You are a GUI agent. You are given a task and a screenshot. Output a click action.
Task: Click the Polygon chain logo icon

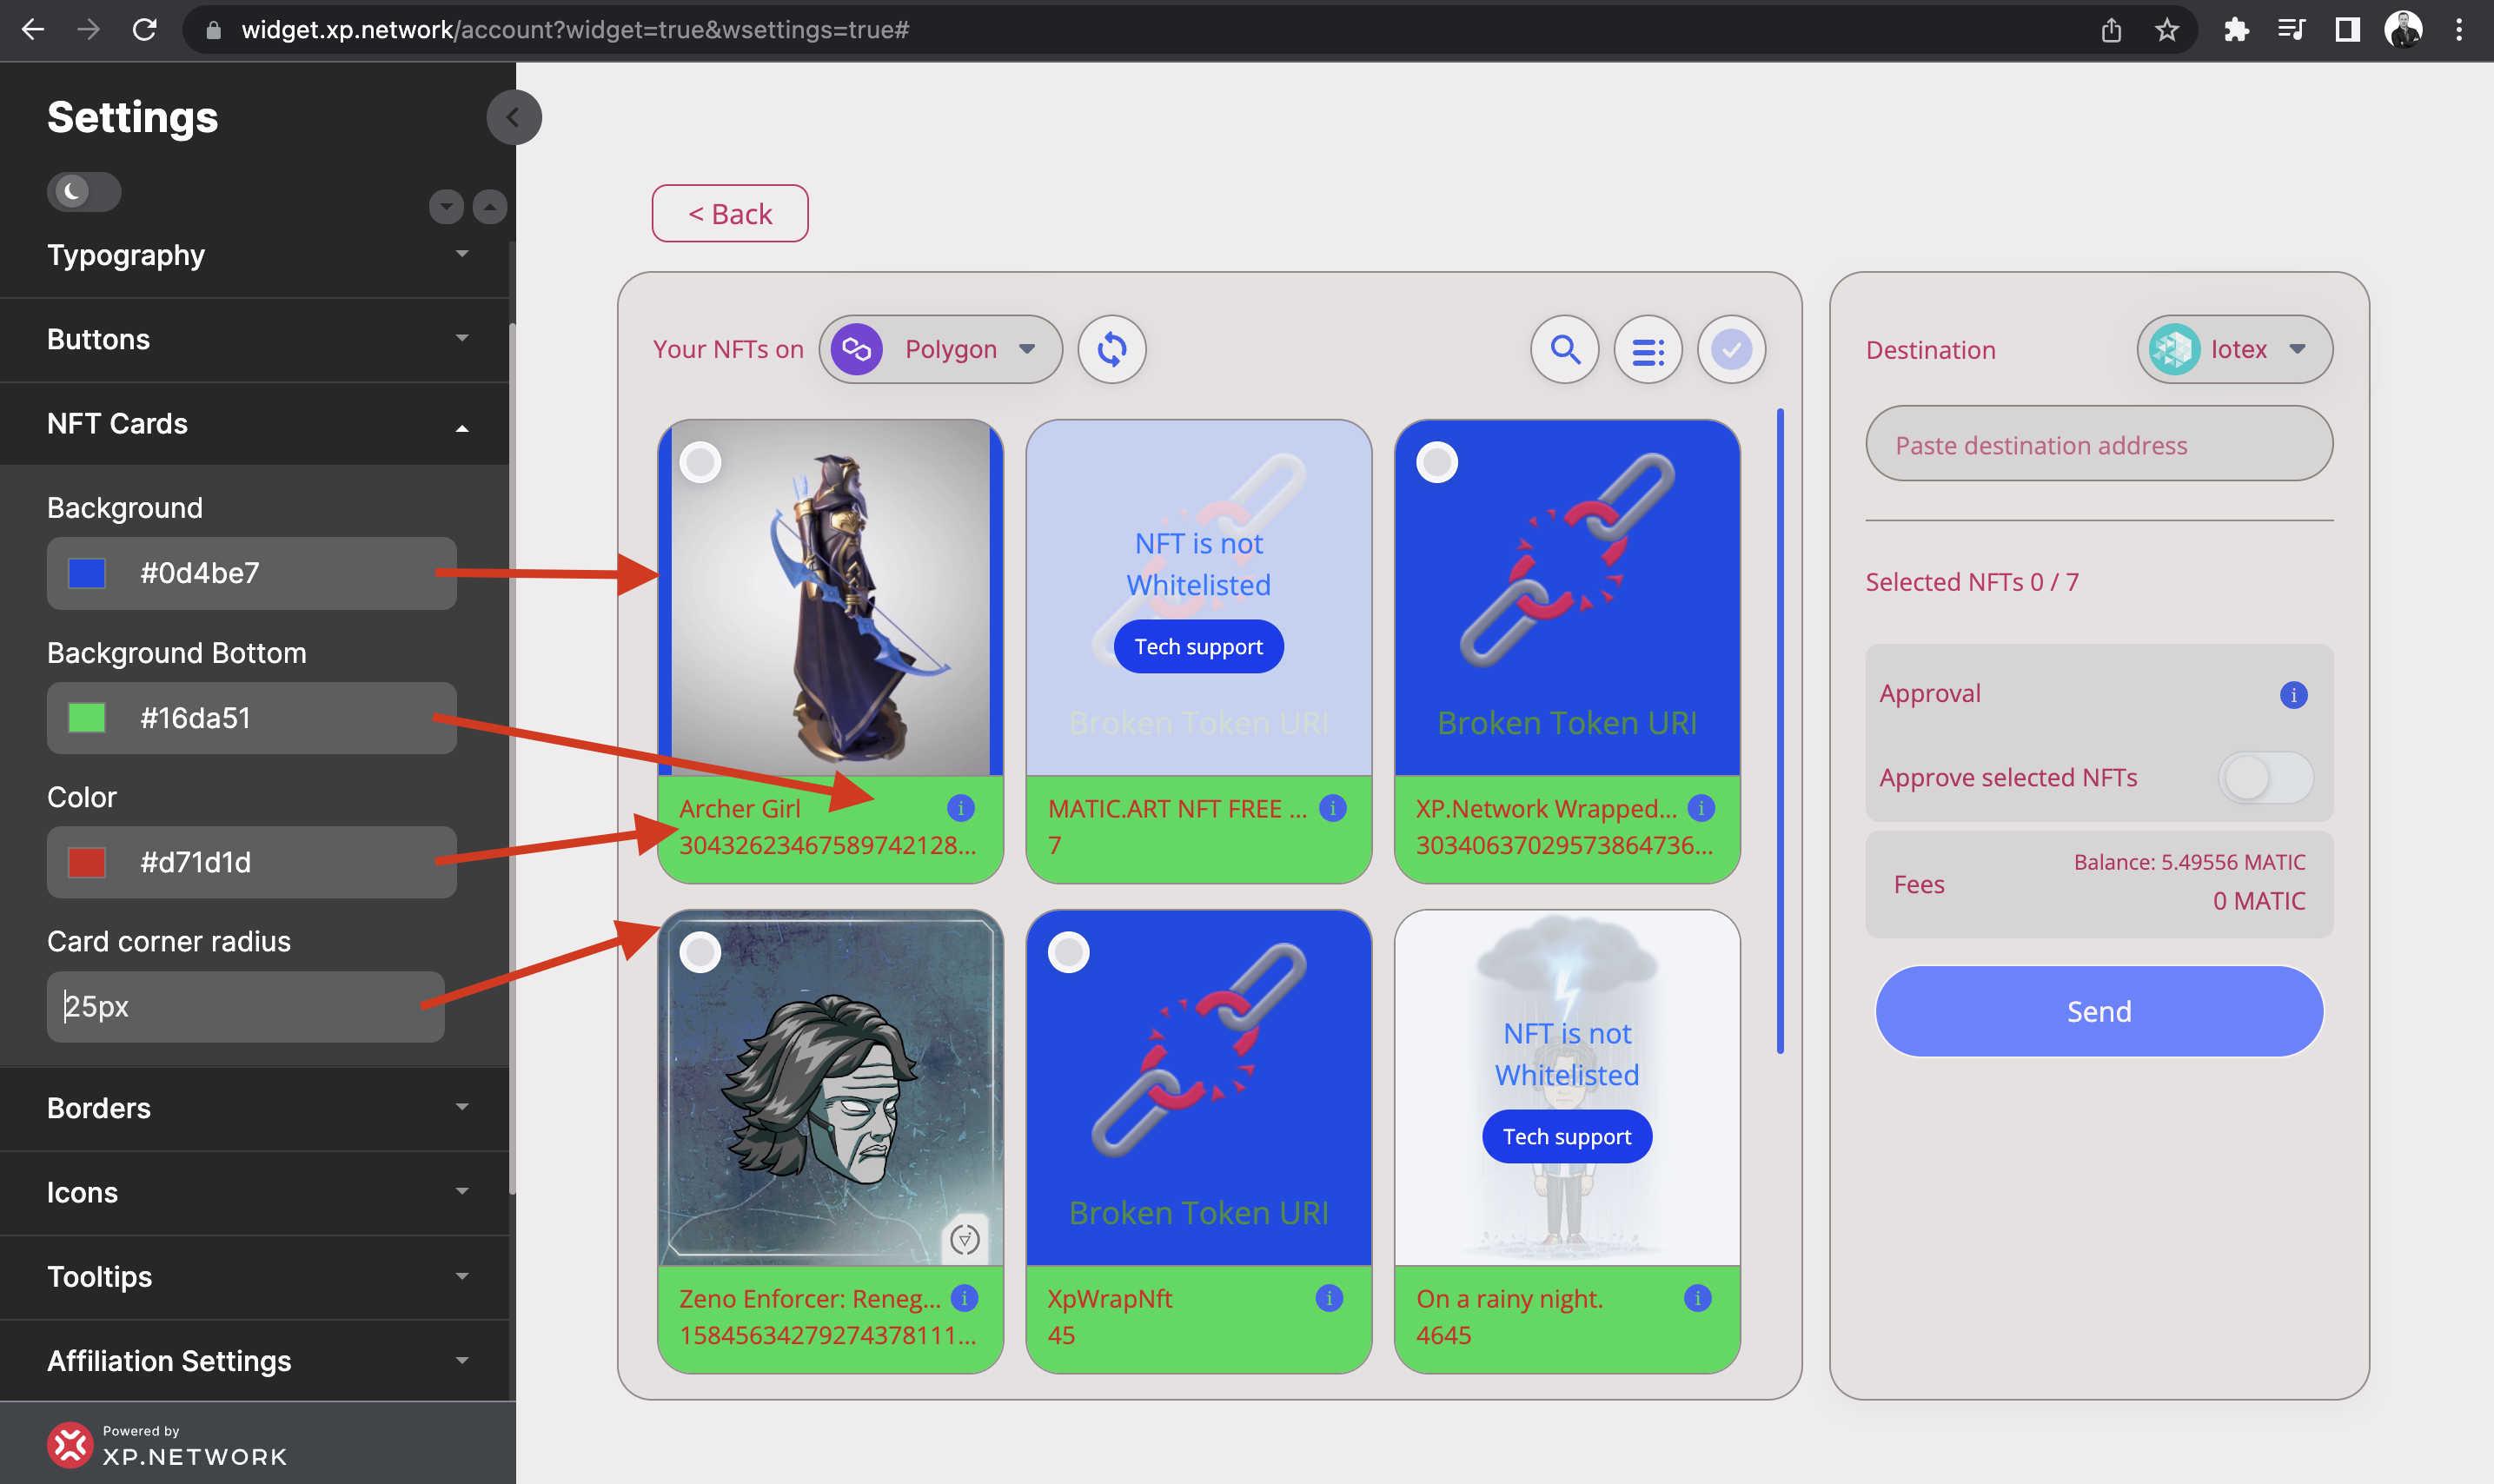857,349
